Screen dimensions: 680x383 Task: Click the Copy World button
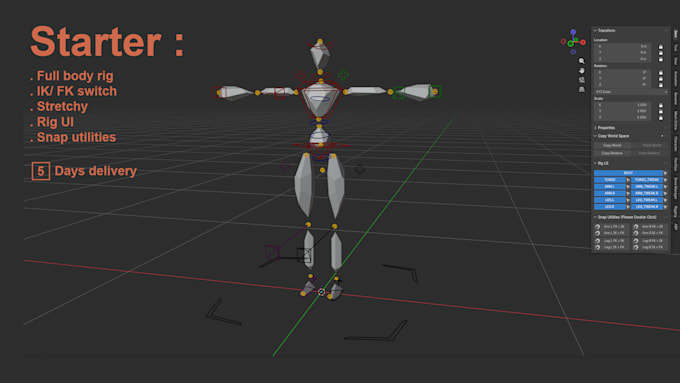pyautogui.click(x=612, y=145)
